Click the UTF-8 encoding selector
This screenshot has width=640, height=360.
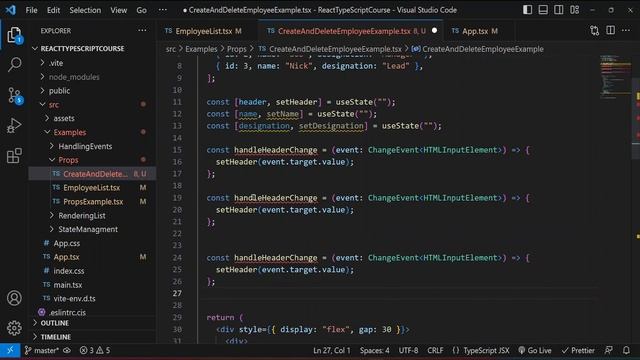408,350
